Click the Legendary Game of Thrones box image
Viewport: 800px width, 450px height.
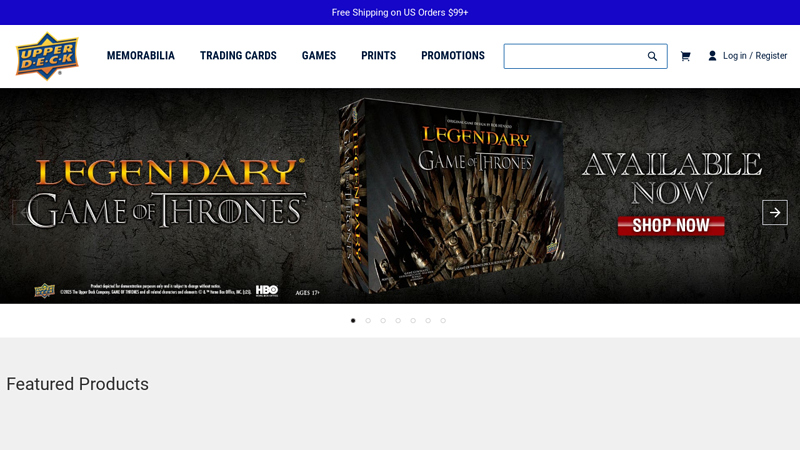point(450,195)
